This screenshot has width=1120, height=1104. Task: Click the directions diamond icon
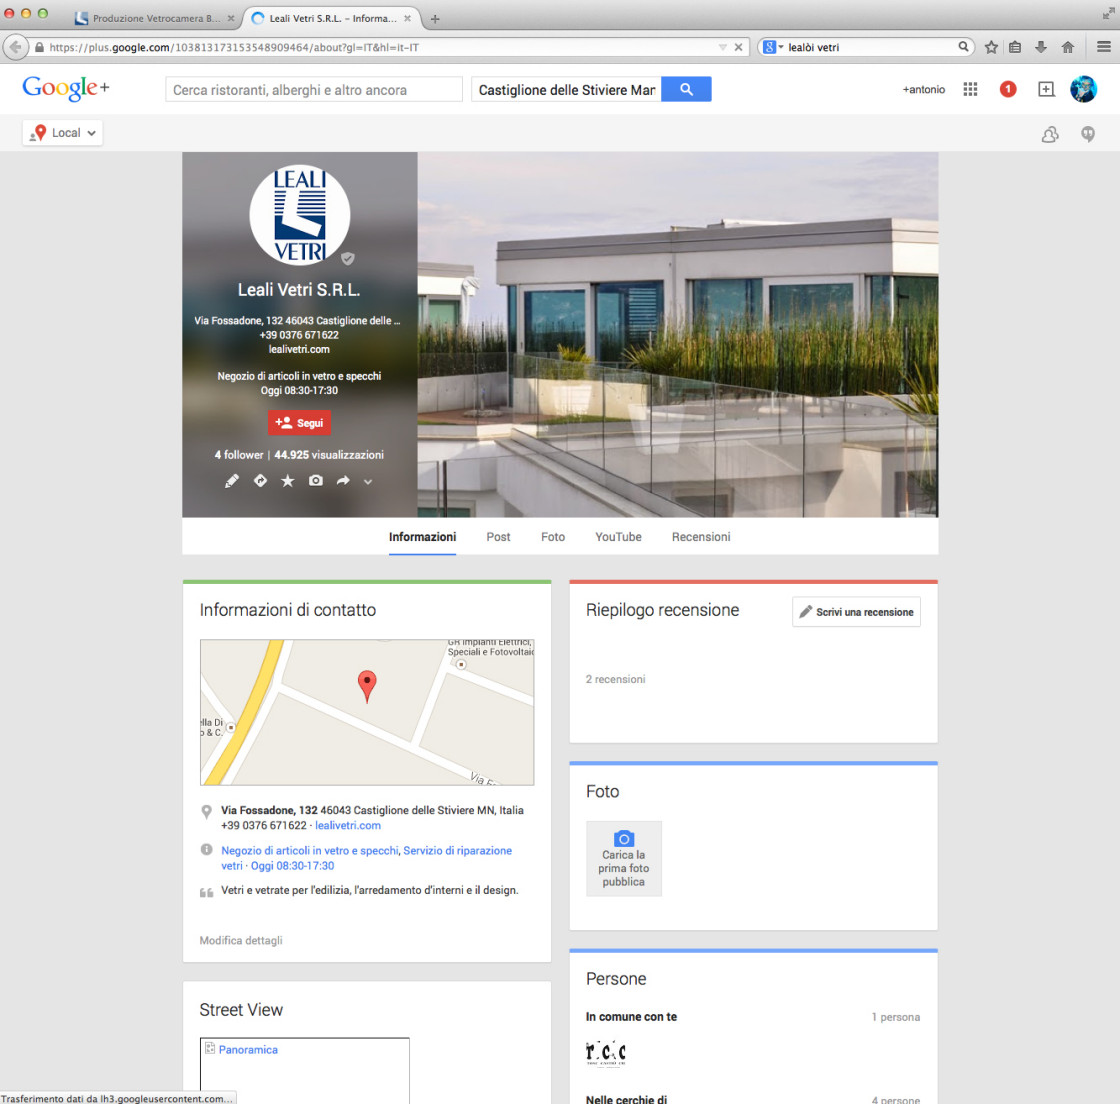point(260,481)
